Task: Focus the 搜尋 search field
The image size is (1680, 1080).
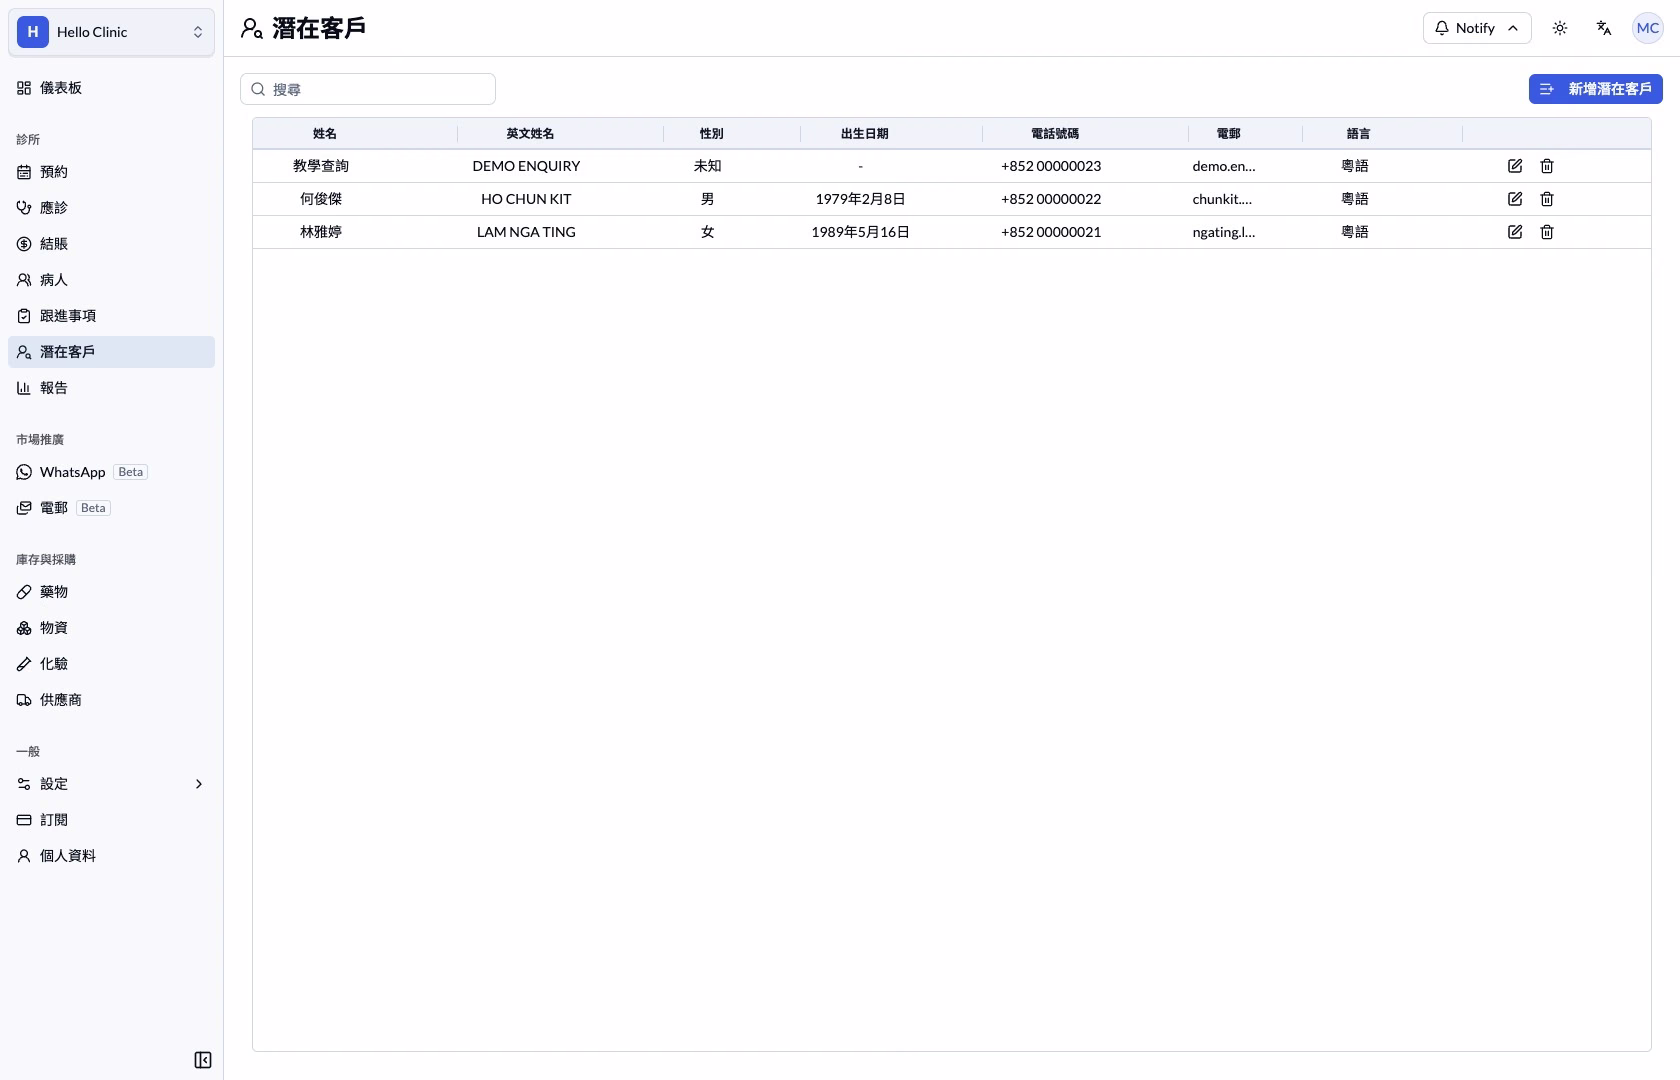Action: coord(368,89)
